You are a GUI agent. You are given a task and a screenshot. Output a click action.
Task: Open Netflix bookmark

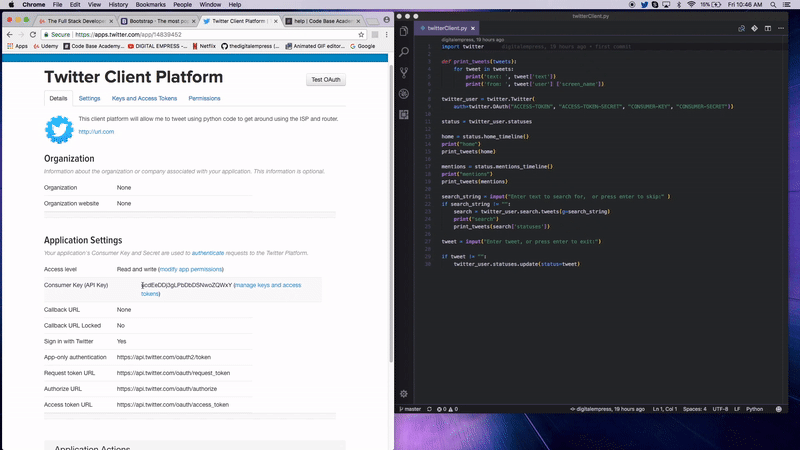coord(204,46)
